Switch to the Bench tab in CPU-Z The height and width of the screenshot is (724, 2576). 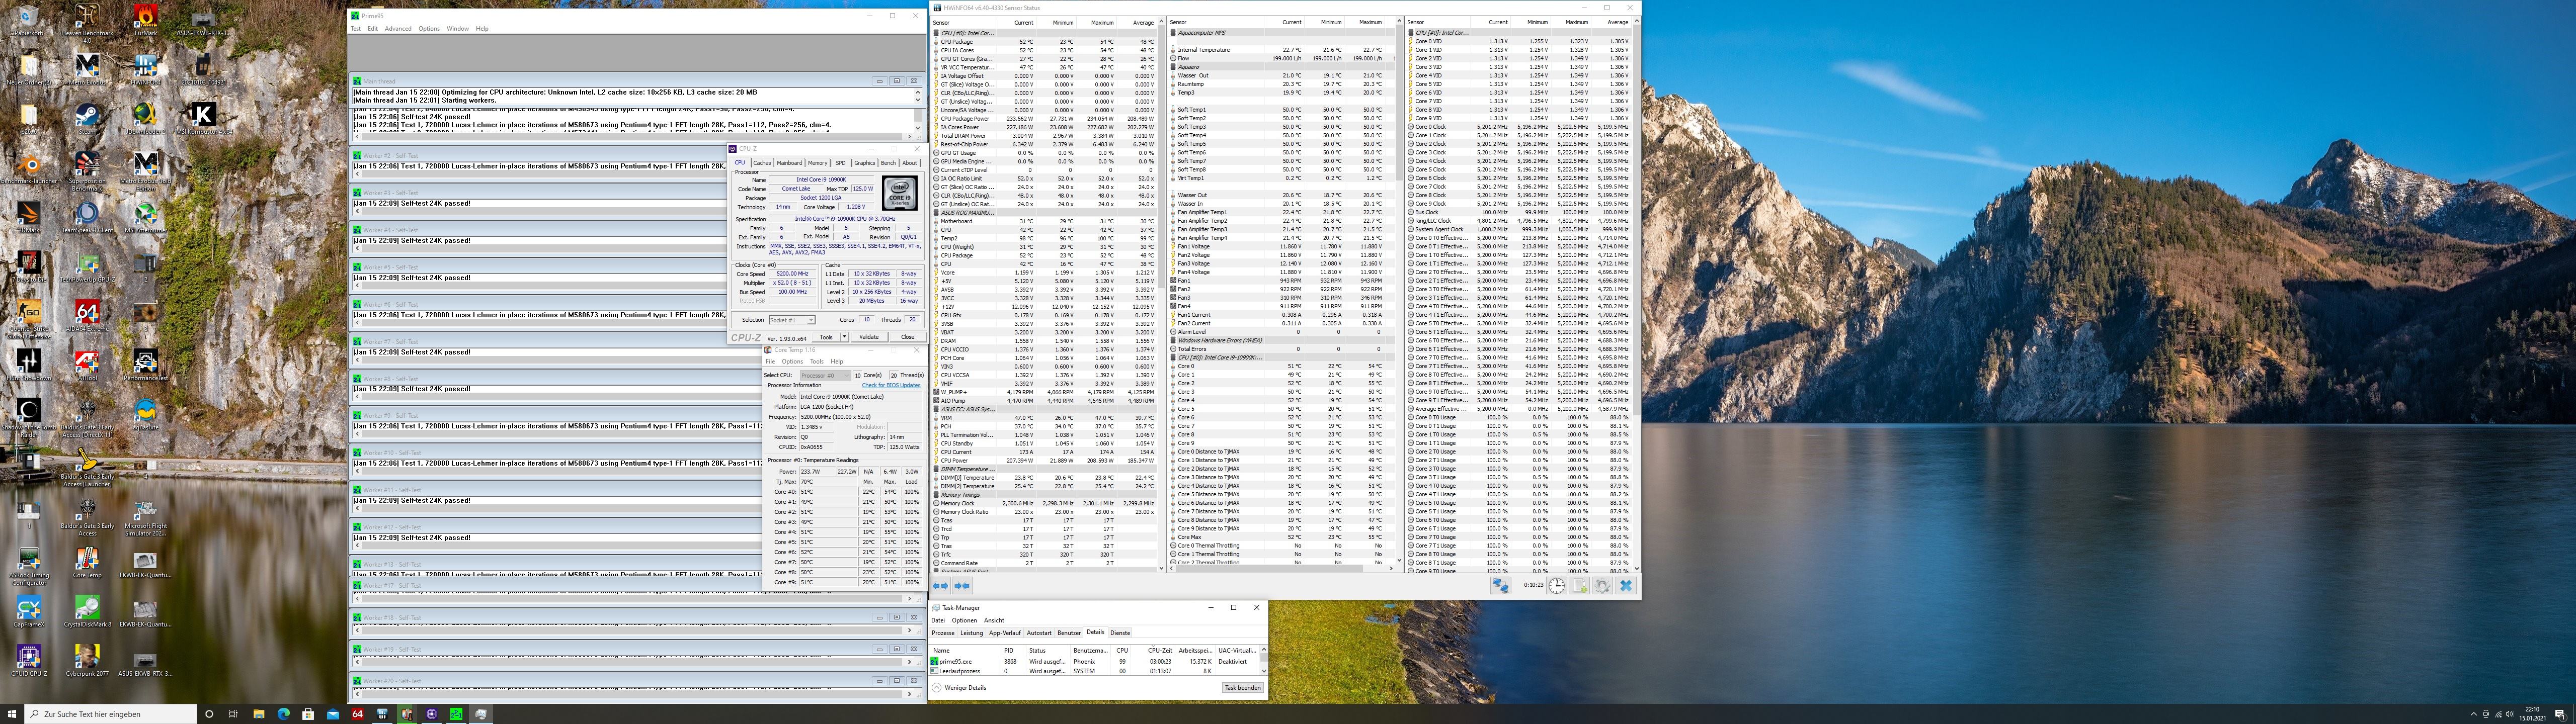pos(888,162)
